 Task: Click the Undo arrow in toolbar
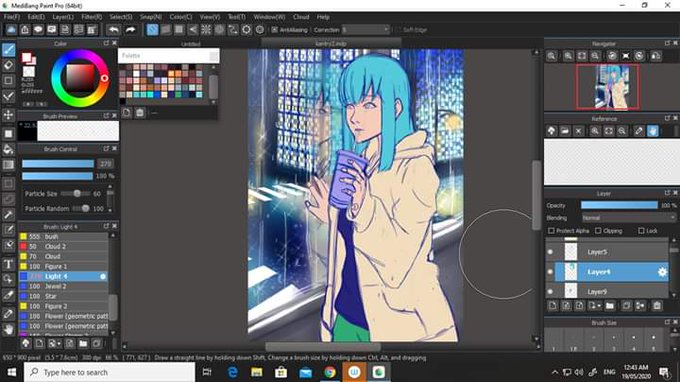114,29
